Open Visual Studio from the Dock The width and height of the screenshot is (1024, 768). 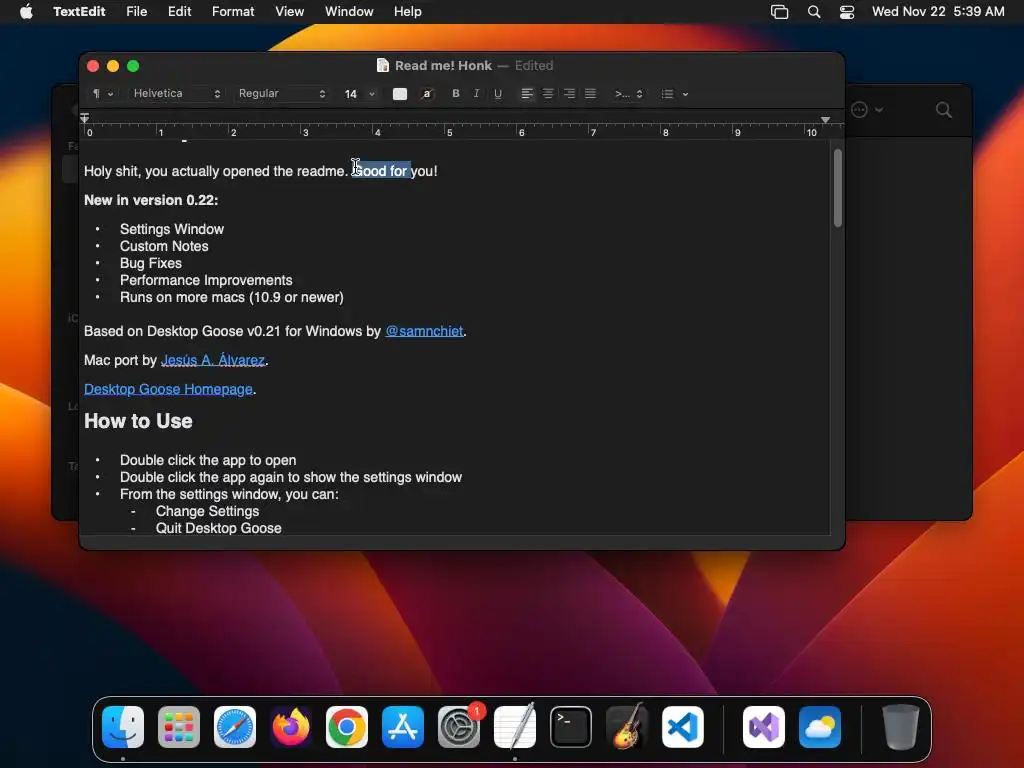[764, 727]
